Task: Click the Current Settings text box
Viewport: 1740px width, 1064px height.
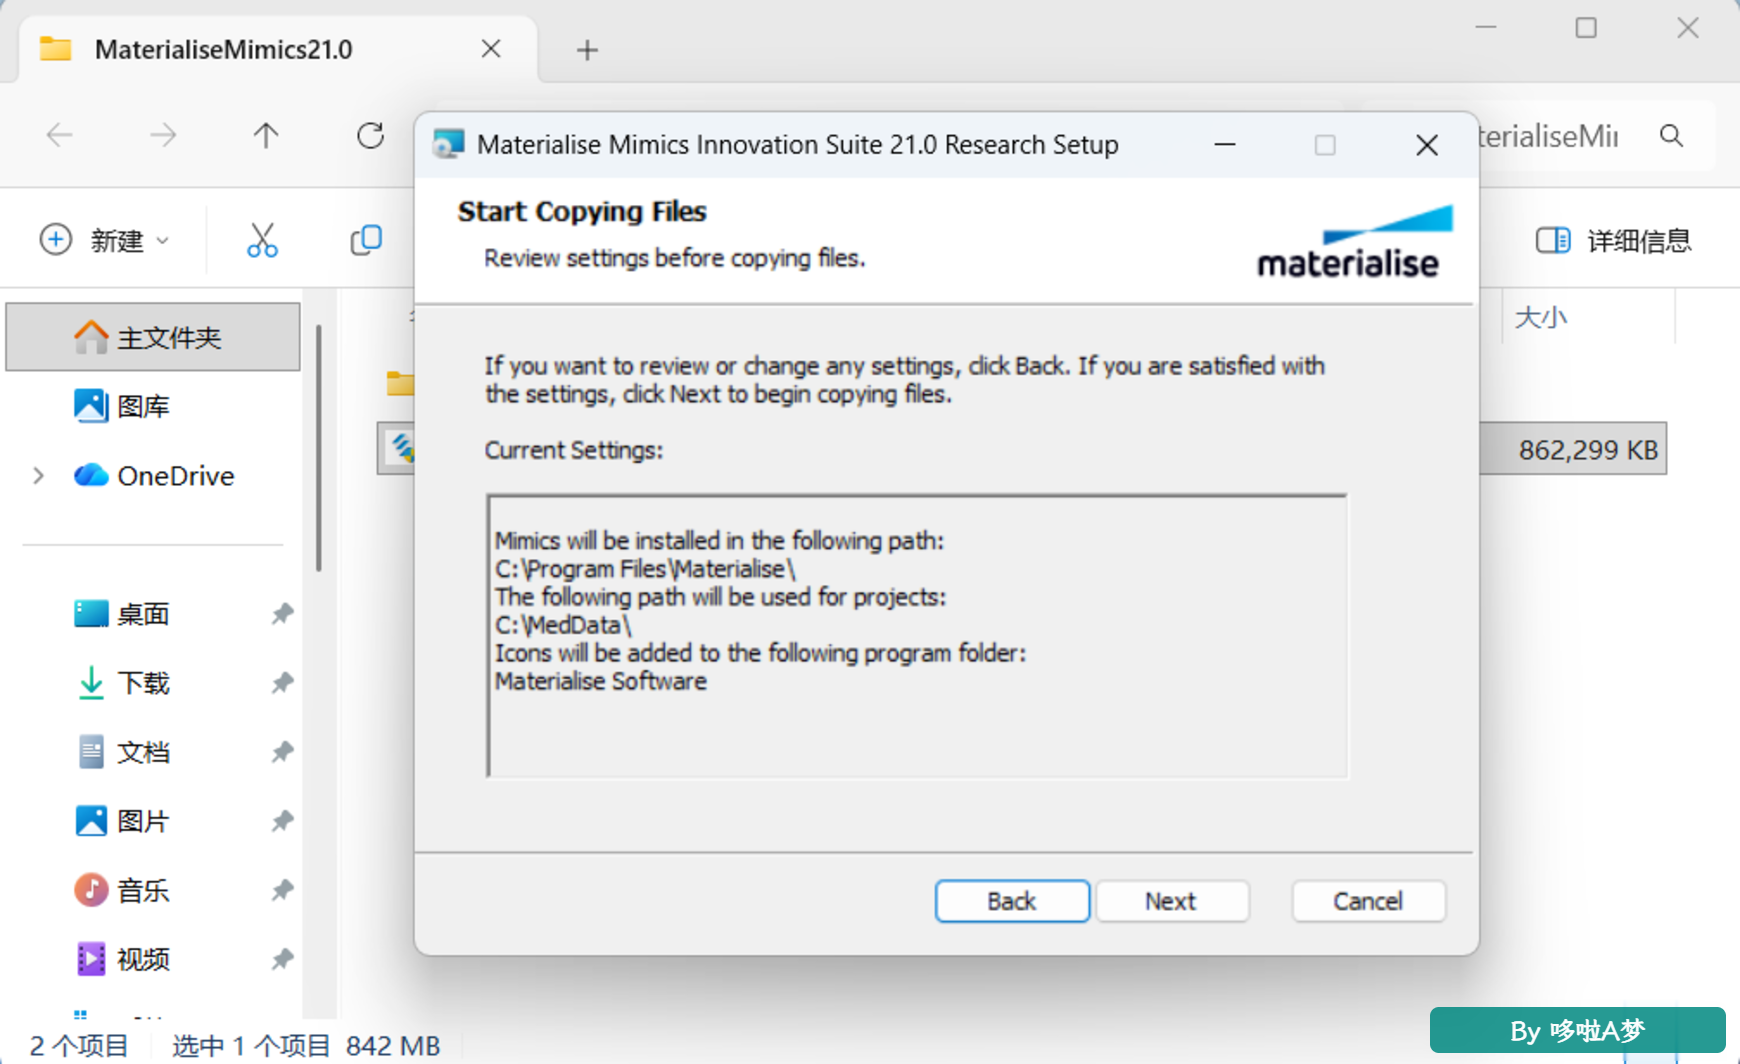Action: tap(917, 636)
